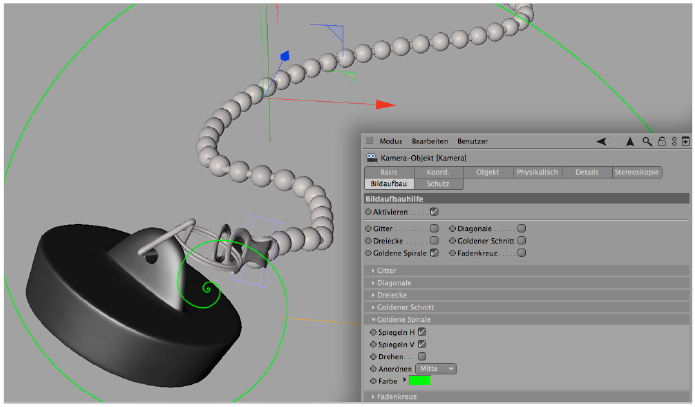
Task: Click the back arrow in the attribute manager
Action: point(601,142)
